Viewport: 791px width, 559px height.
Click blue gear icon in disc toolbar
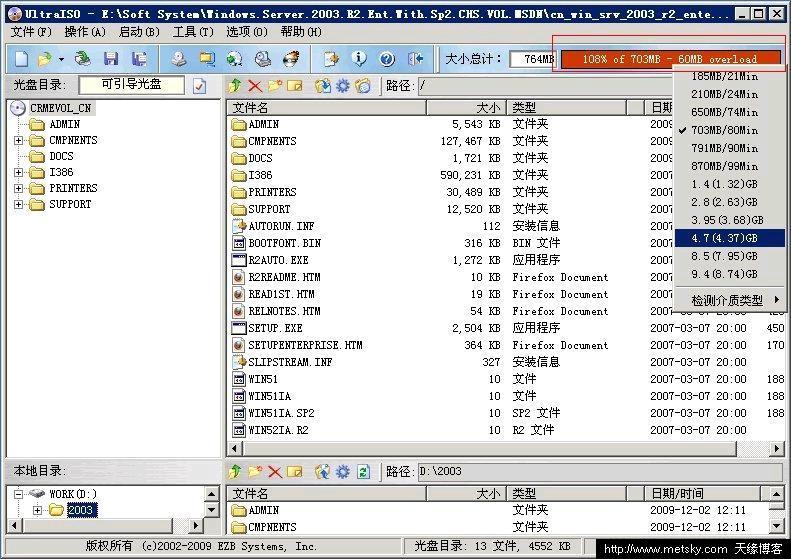(343, 86)
